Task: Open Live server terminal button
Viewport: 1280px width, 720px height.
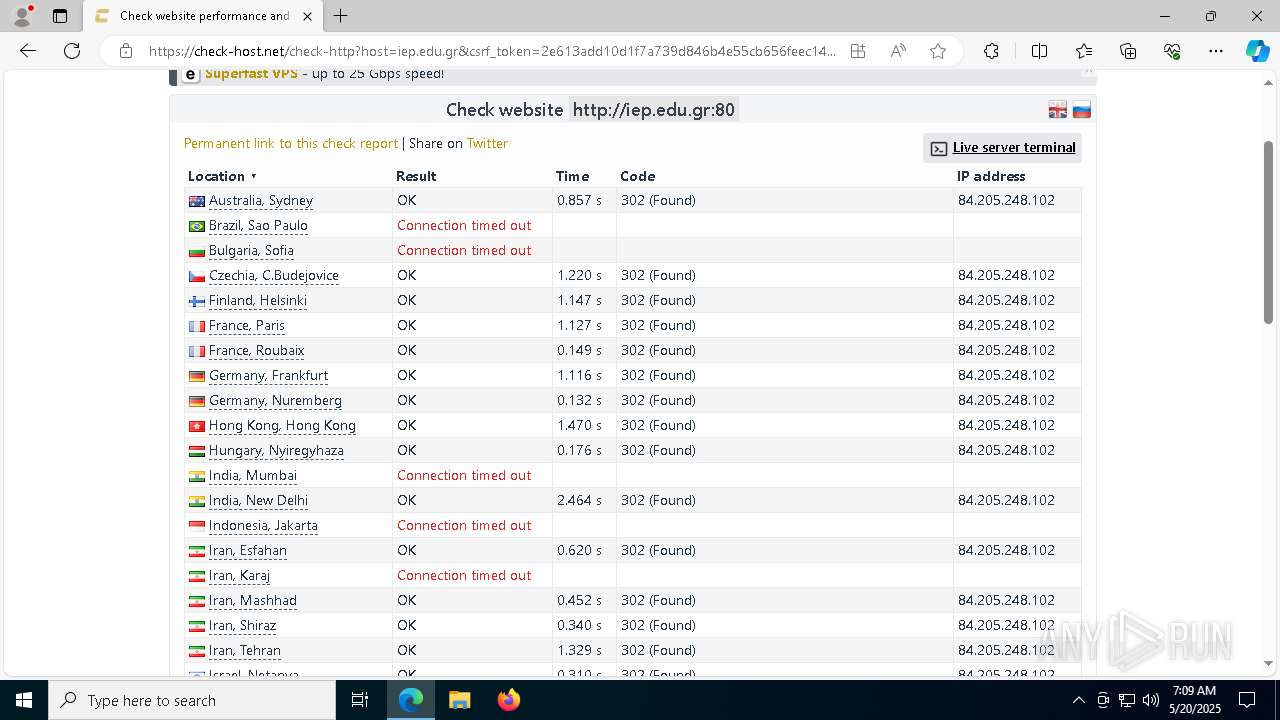Action: [1002, 148]
